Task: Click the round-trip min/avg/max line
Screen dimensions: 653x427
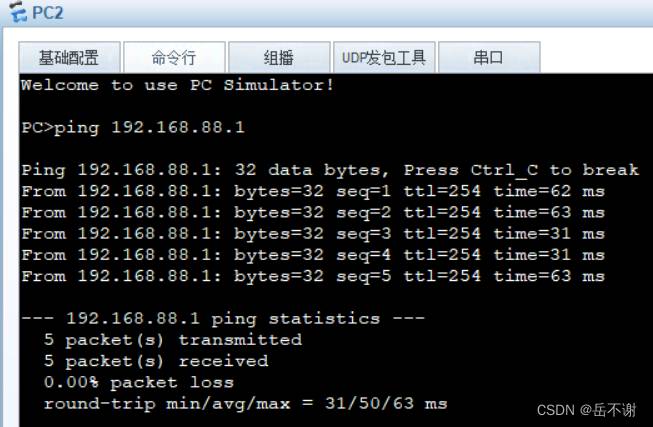Action: click(x=246, y=404)
